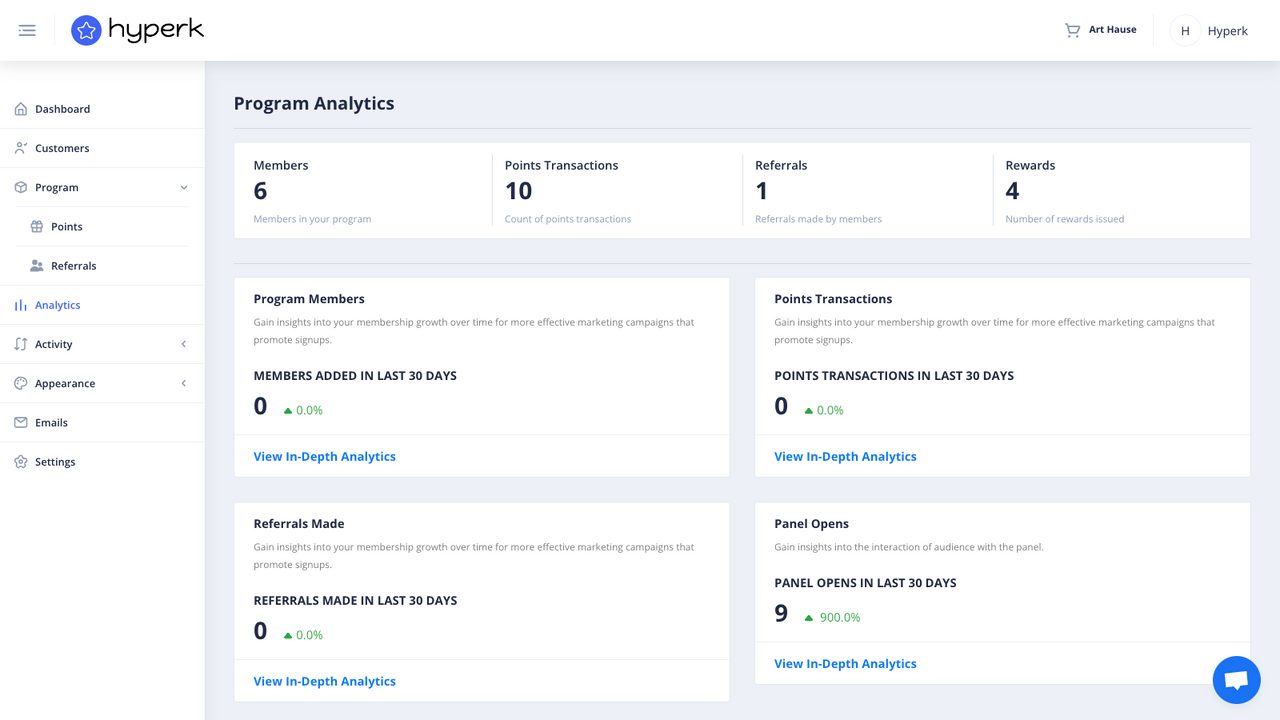Click the shopping cart icon next to Art Hause
This screenshot has width=1280, height=720.
tap(1071, 29)
